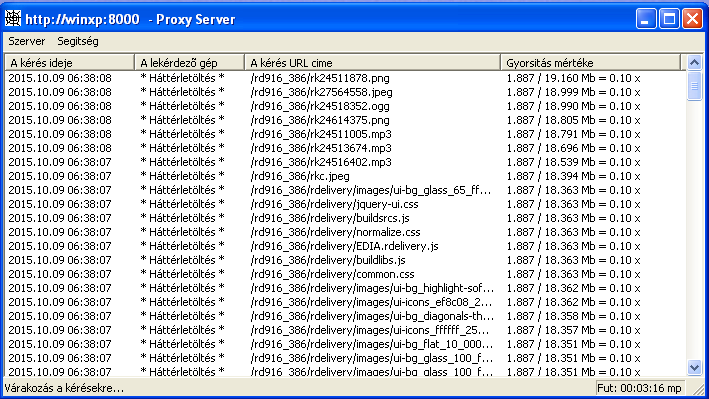The height and width of the screenshot is (399, 709).
Task: Open the Segítség menu
Action: coord(78,42)
